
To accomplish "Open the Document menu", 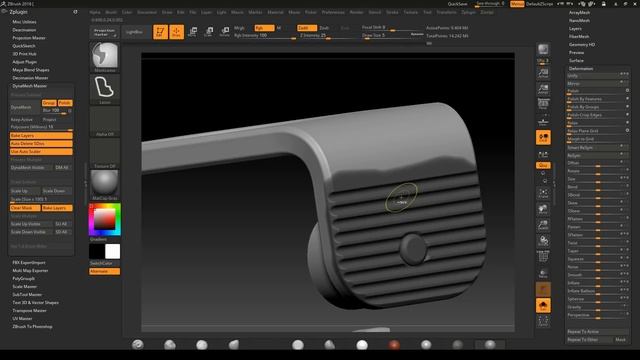I will (x=147, y=12).
